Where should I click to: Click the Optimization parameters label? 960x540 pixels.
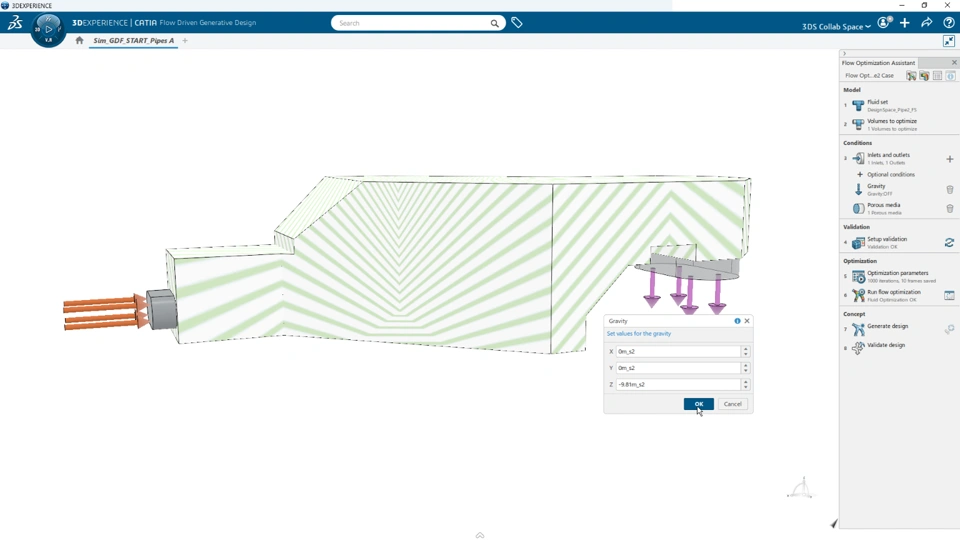(898, 273)
